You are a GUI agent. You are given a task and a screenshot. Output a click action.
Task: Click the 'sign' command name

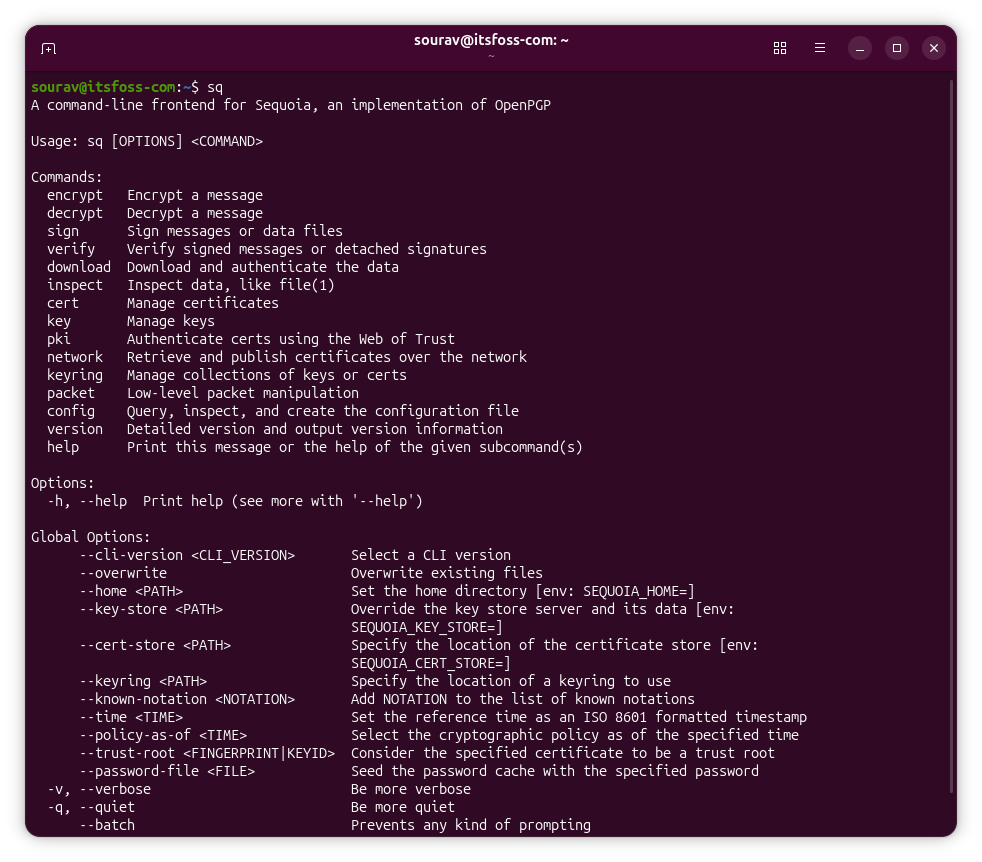coord(63,232)
